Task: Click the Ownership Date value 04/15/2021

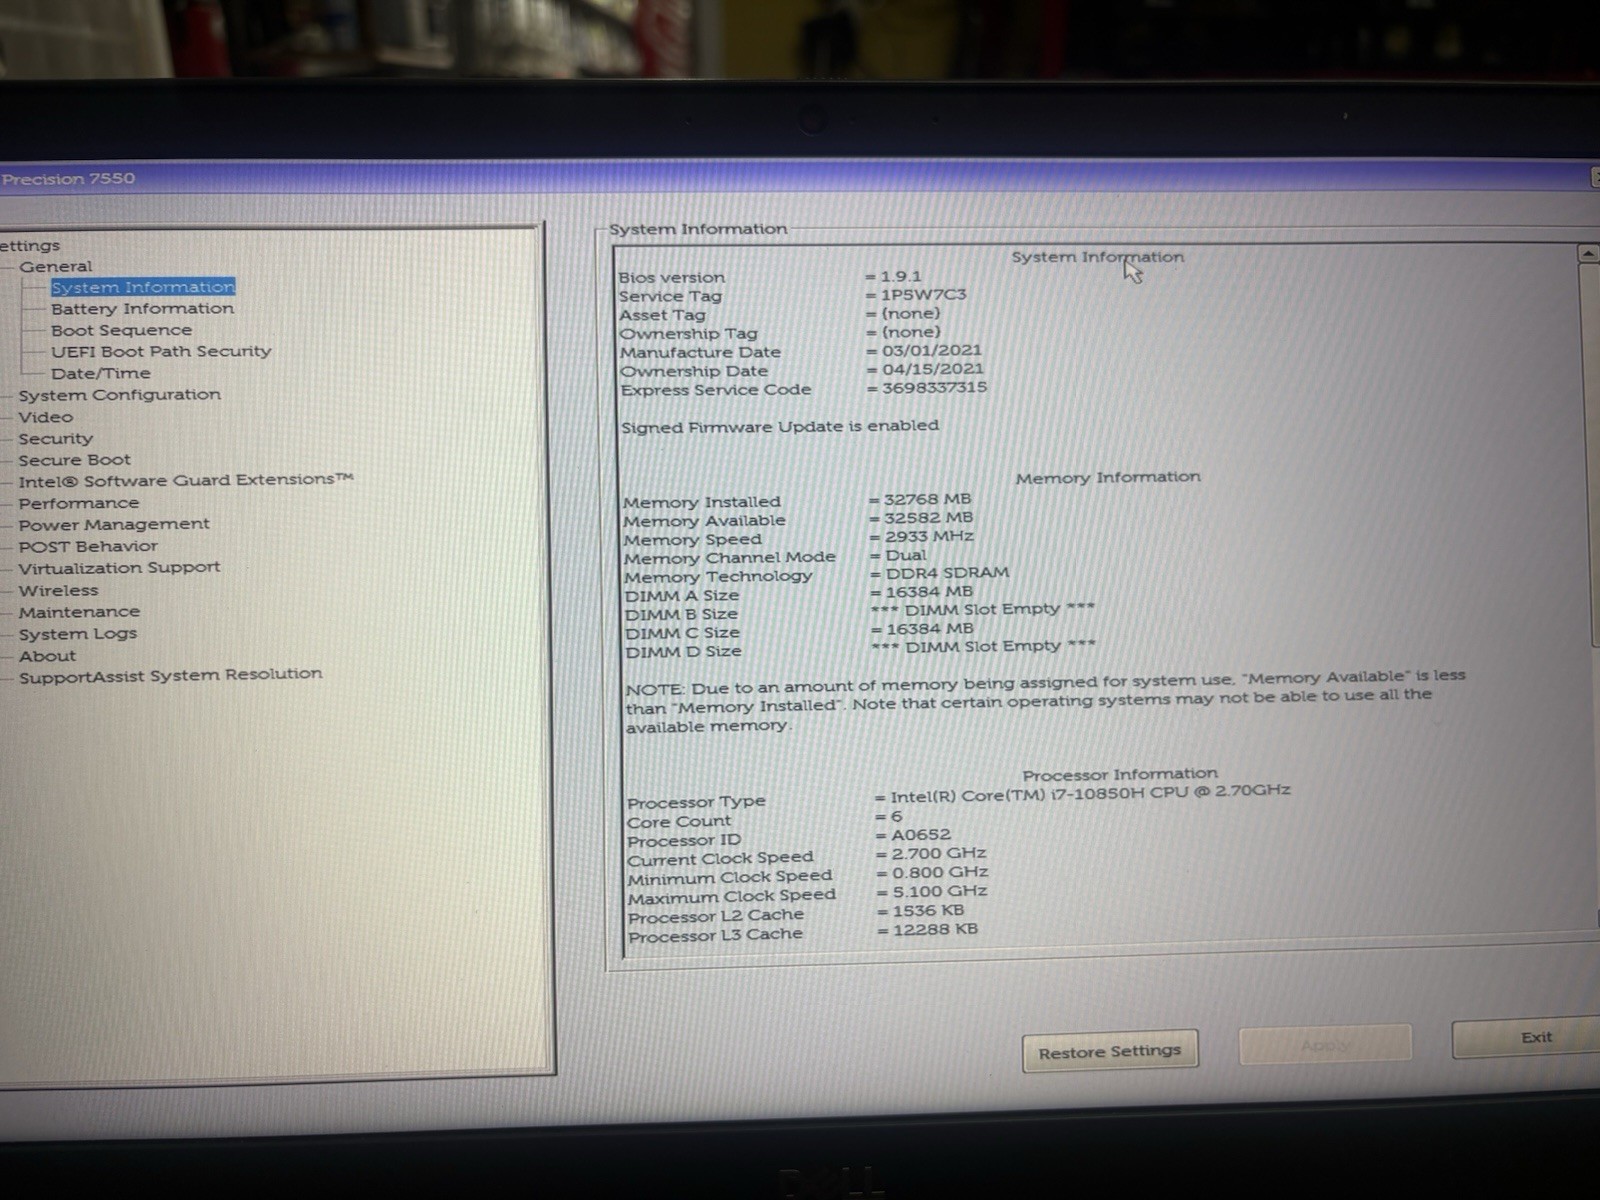Action: (933, 369)
